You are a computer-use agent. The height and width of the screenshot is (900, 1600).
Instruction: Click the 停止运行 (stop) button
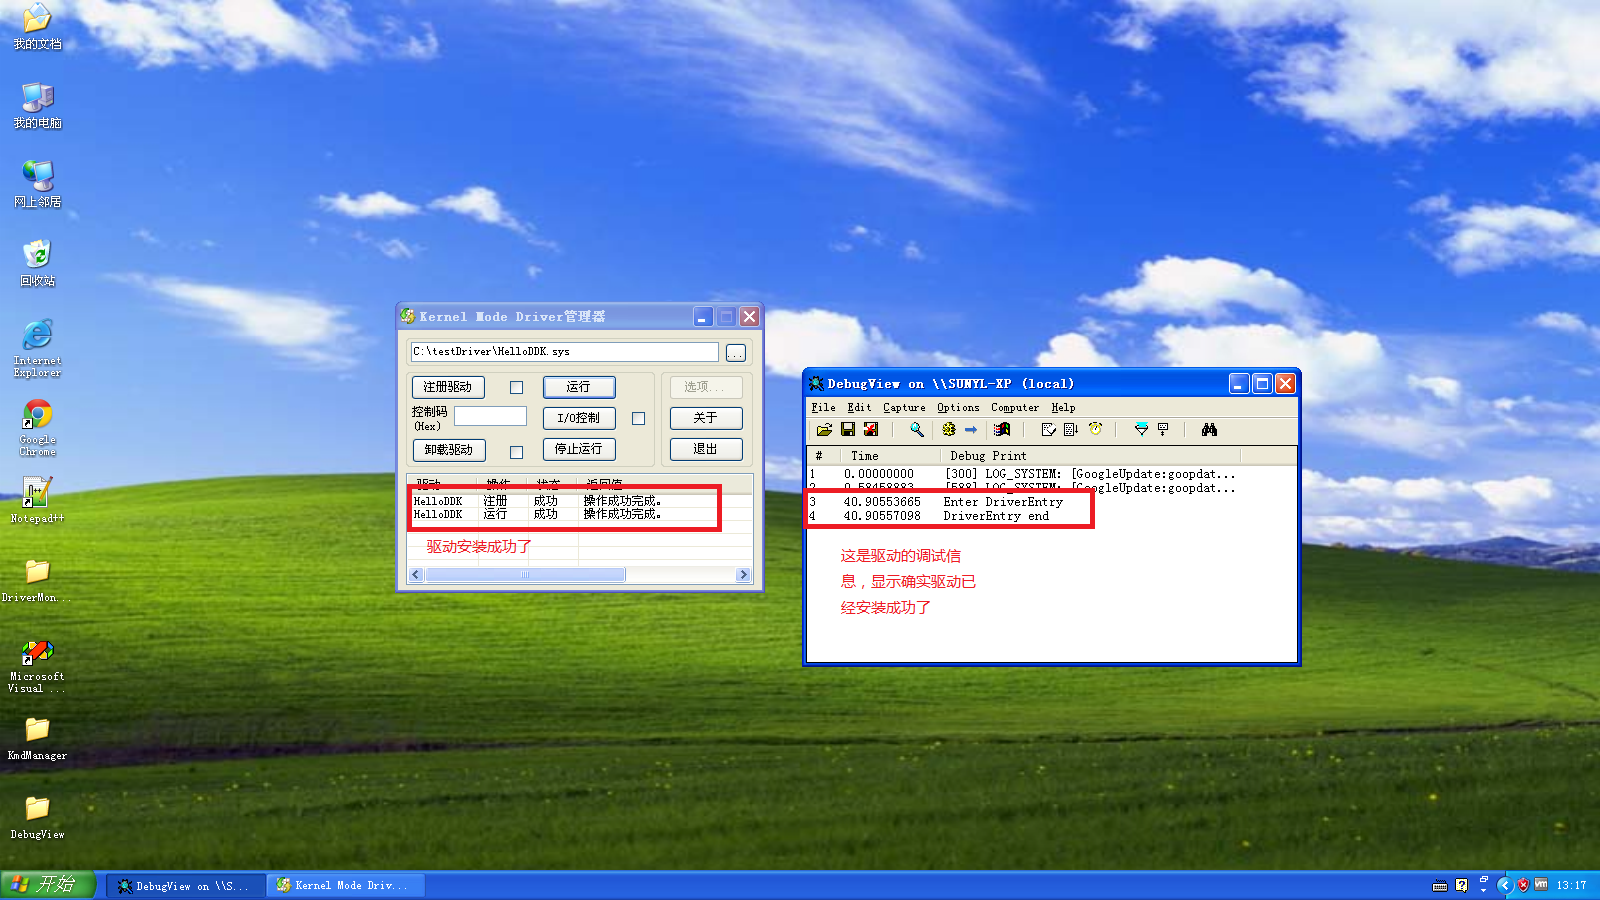coord(579,449)
